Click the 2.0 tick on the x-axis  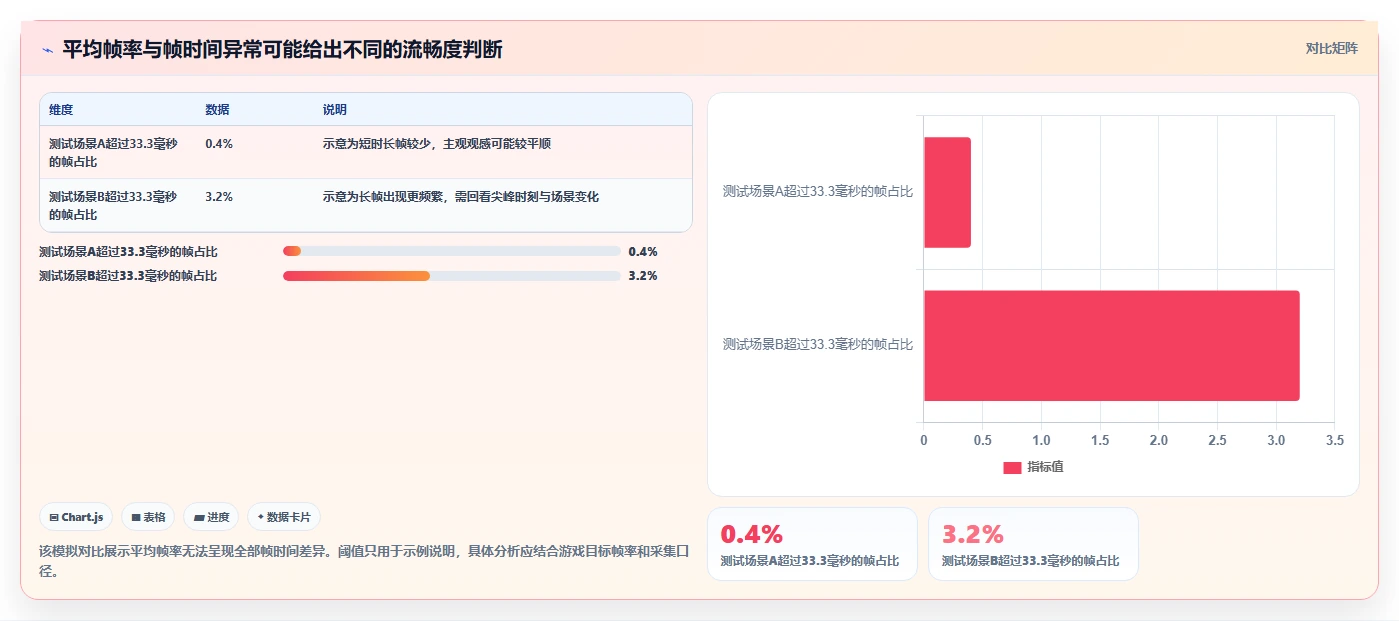pyautogui.click(x=1159, y=440)
